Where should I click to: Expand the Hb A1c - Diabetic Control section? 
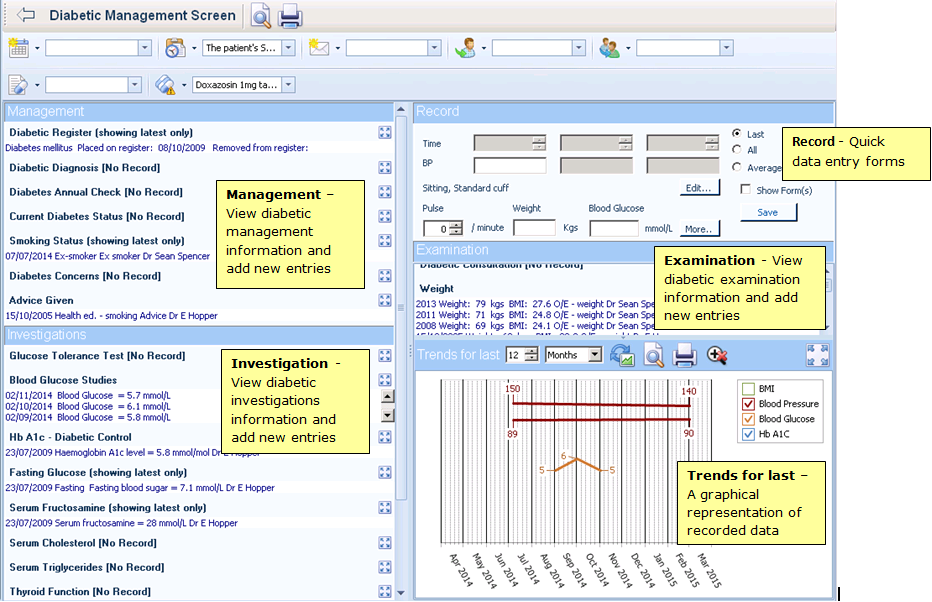(385, 437)
